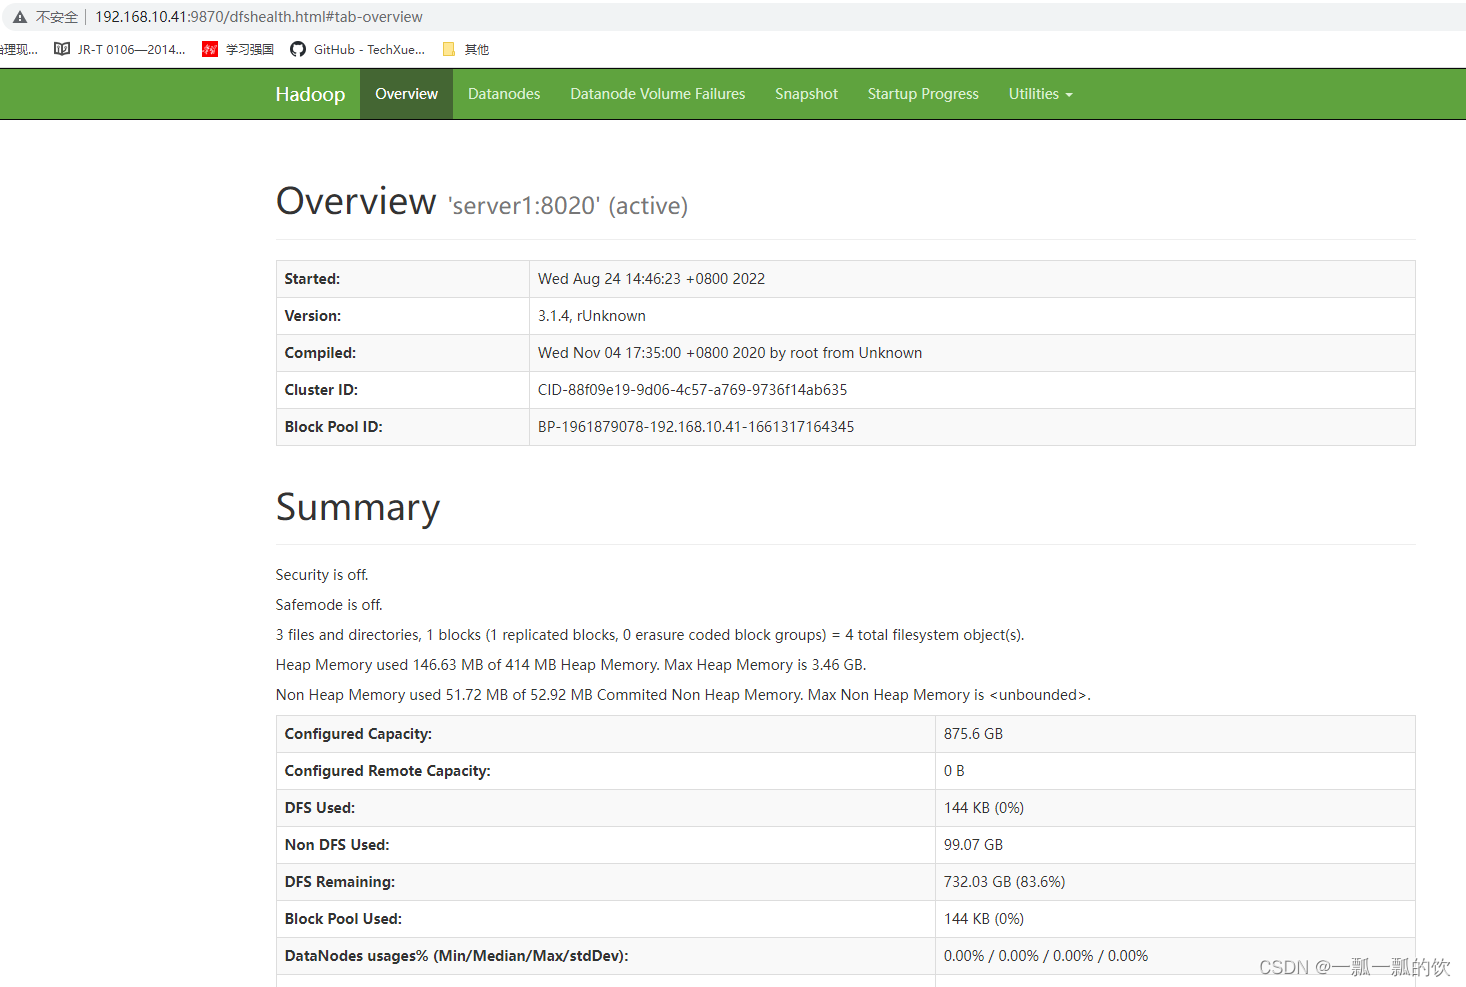Click the 'Configured Remote Capacity:' label

[x=388, y=771]
